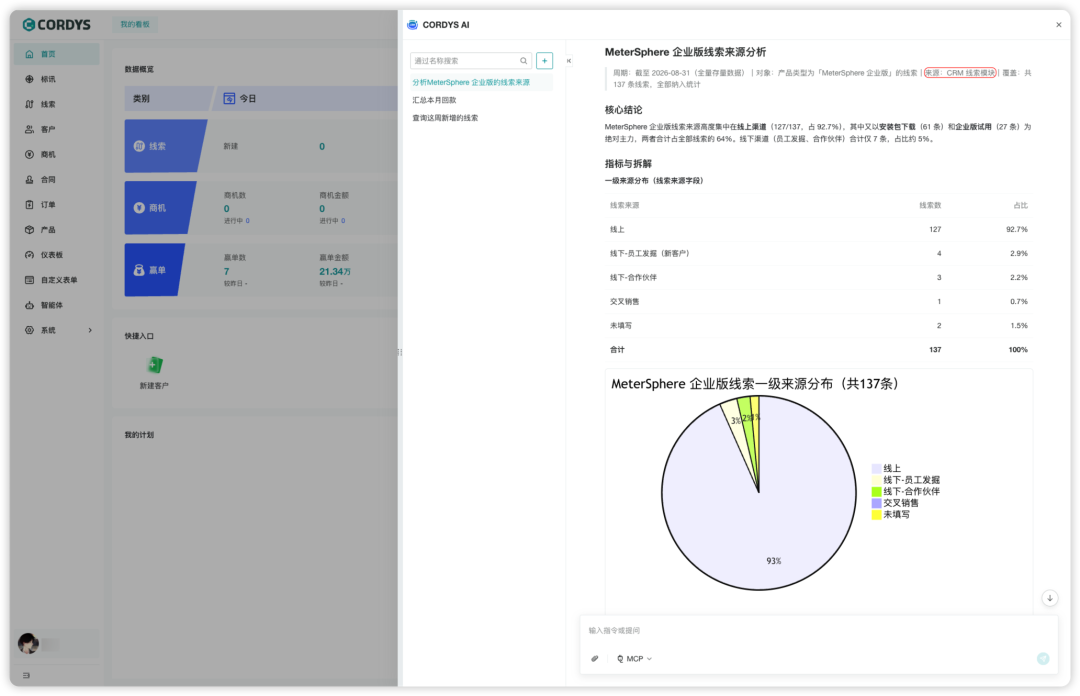1080x696 pixels.
Task: Open 智能体 in the sidebar
Action: (x=56, y=305)
